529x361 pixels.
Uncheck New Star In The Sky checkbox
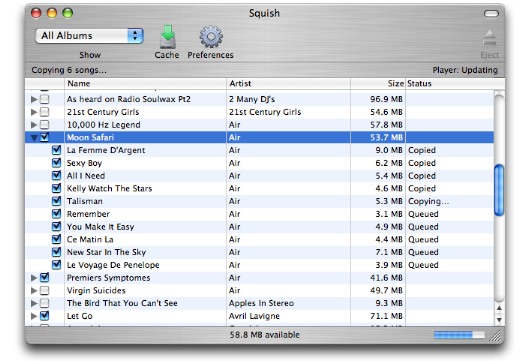point(57,252)
